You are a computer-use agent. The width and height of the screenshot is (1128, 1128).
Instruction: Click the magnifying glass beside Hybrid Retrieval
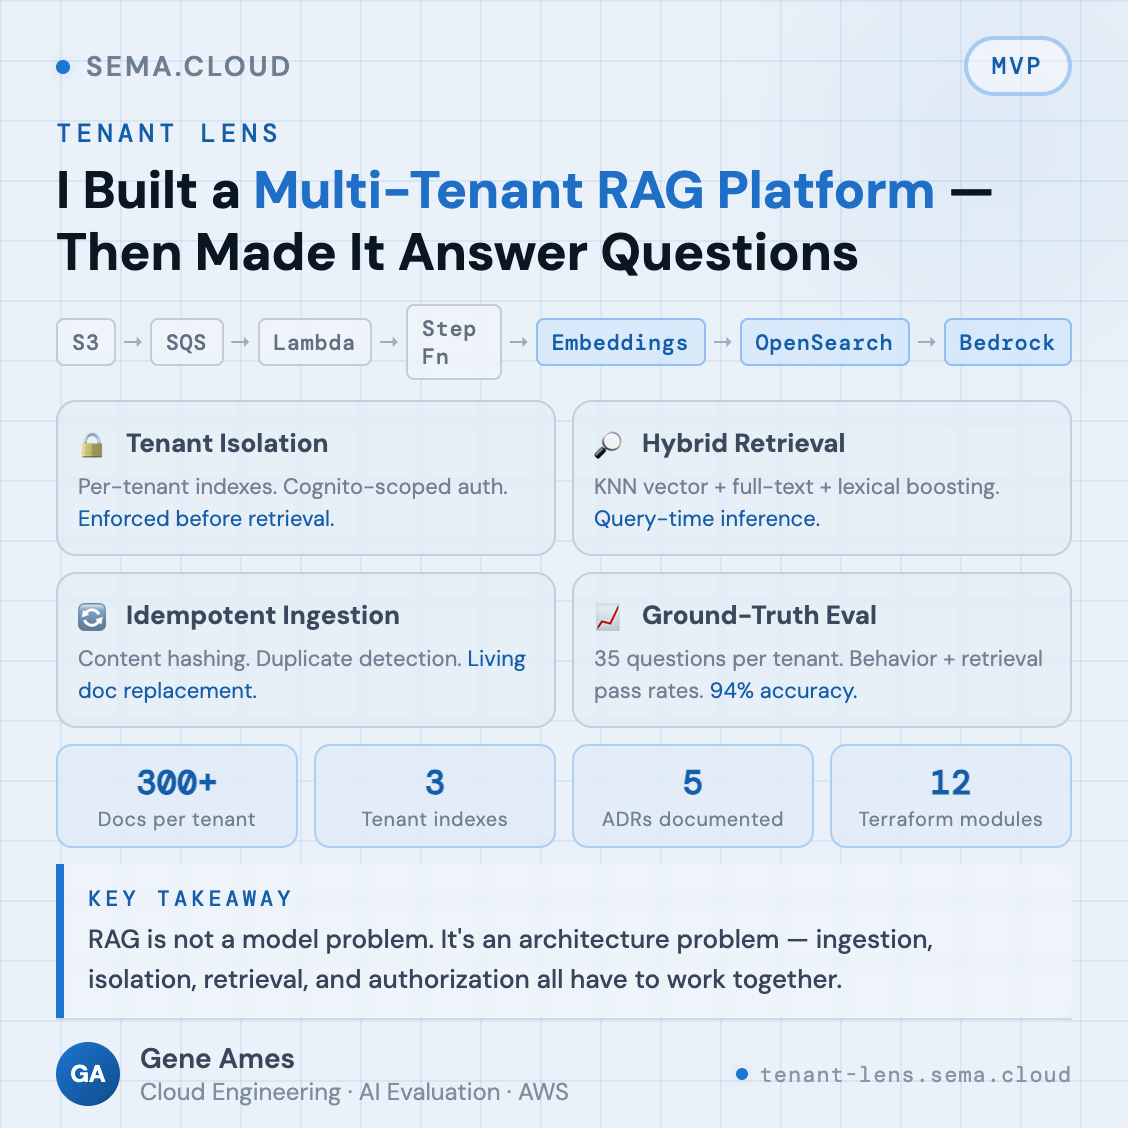pos(608,445)
